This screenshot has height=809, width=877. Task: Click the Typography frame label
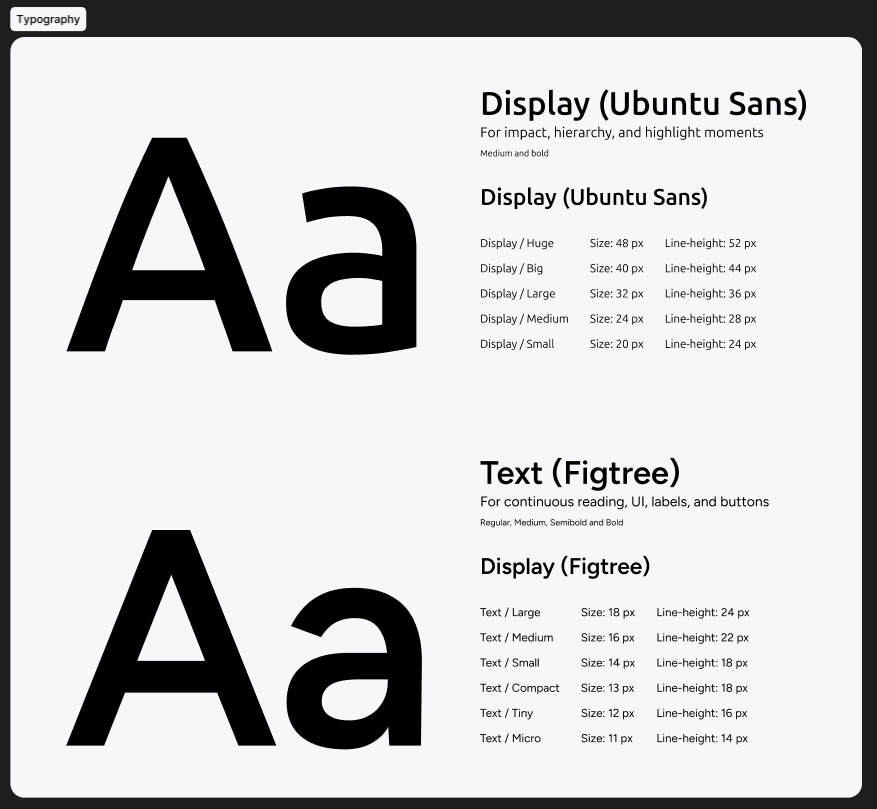pos(48,19)
